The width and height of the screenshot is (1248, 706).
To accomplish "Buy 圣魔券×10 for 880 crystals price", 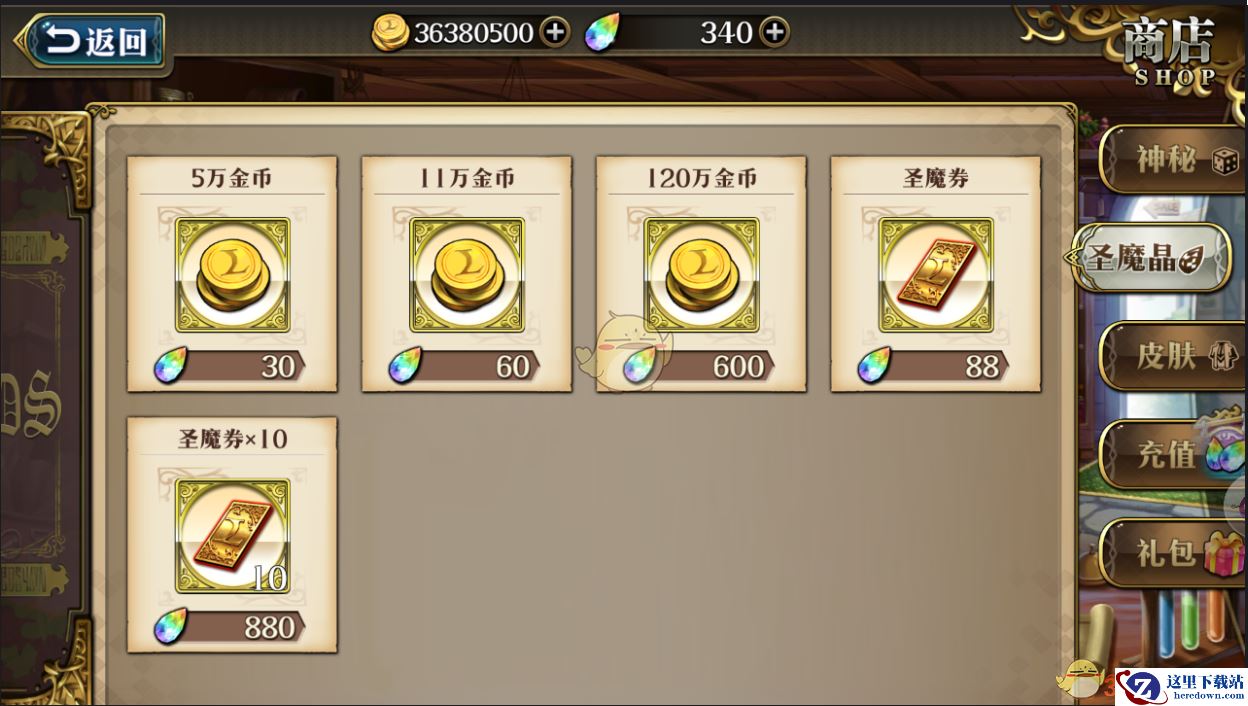I will (230, 627).
